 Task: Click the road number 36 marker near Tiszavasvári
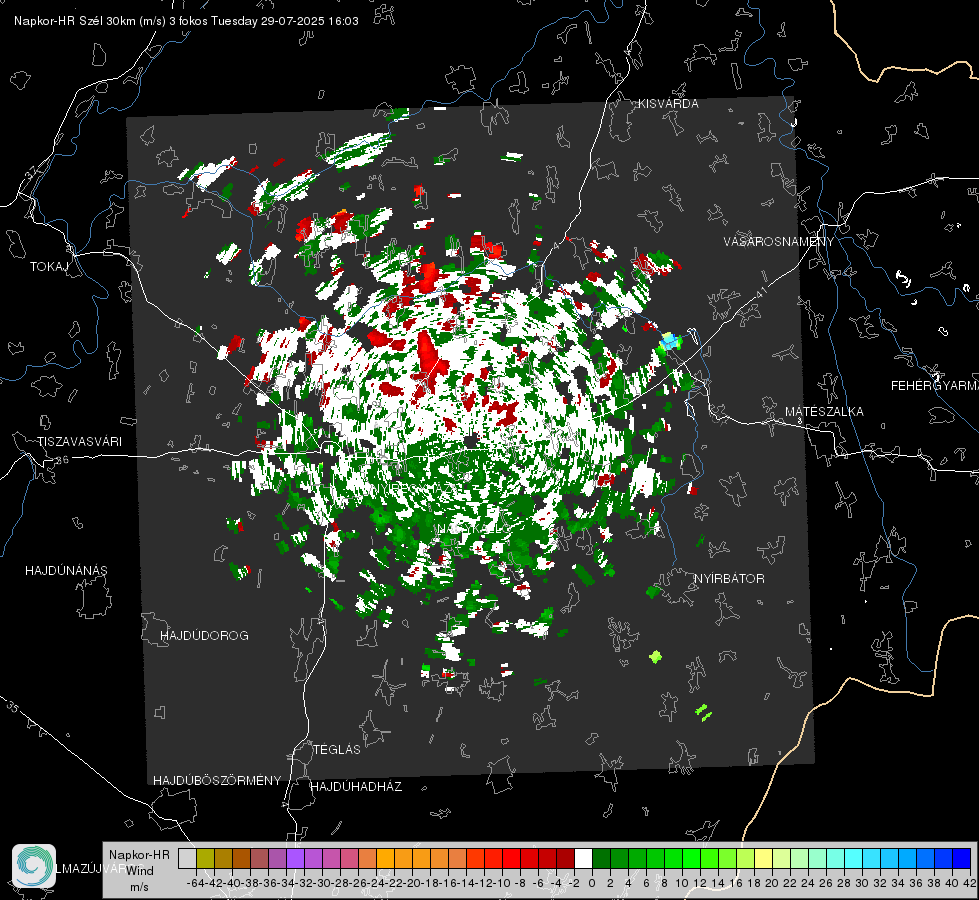62,460
